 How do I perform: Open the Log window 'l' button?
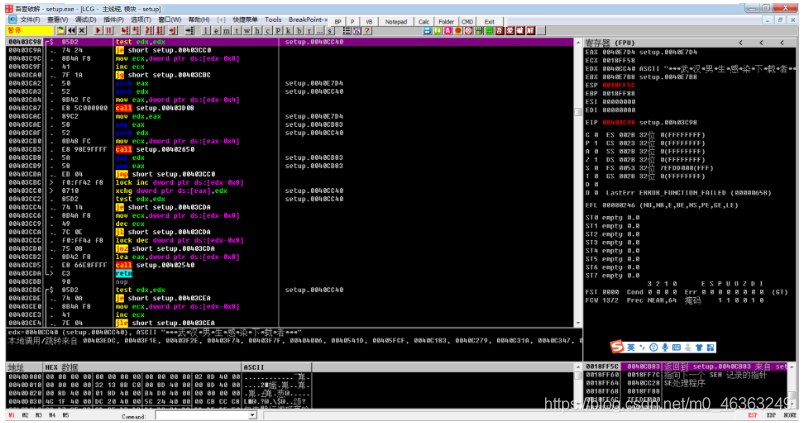coord(206,31)
